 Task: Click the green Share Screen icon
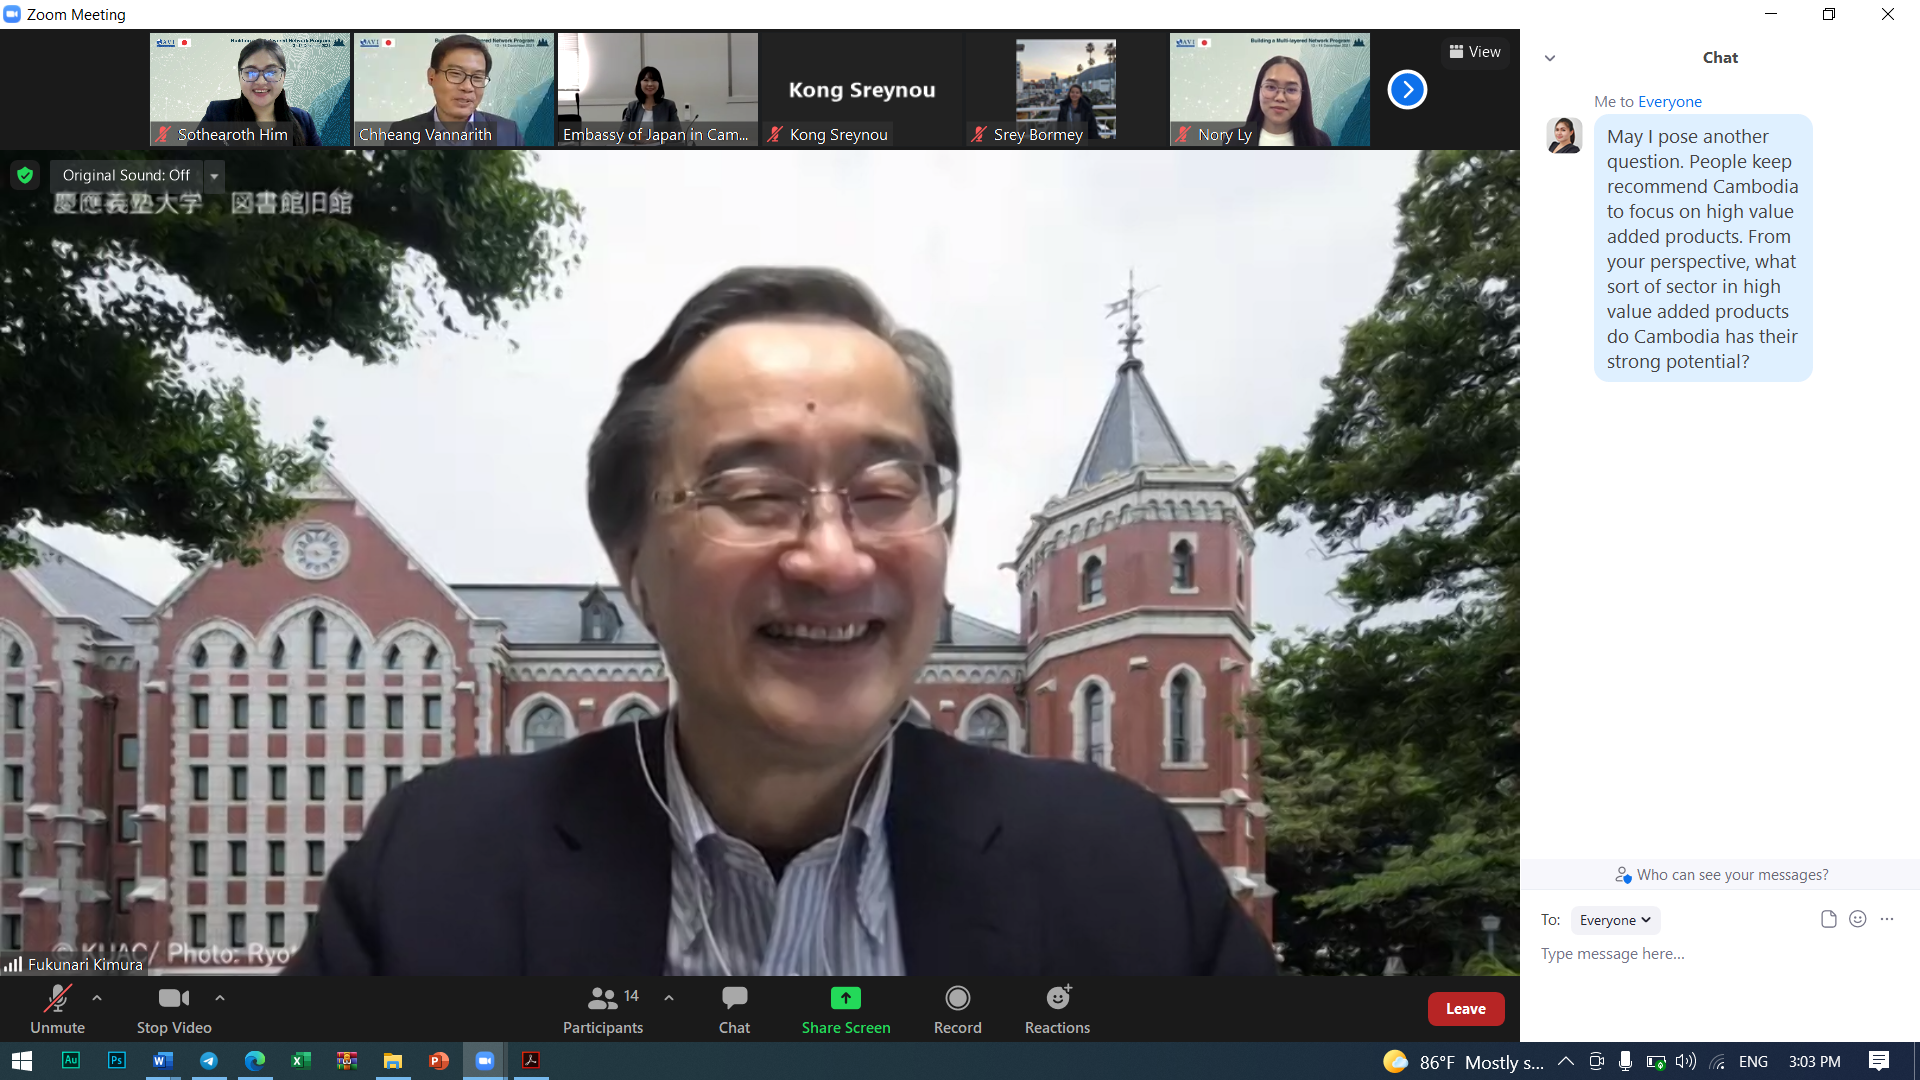coord(845,998)
